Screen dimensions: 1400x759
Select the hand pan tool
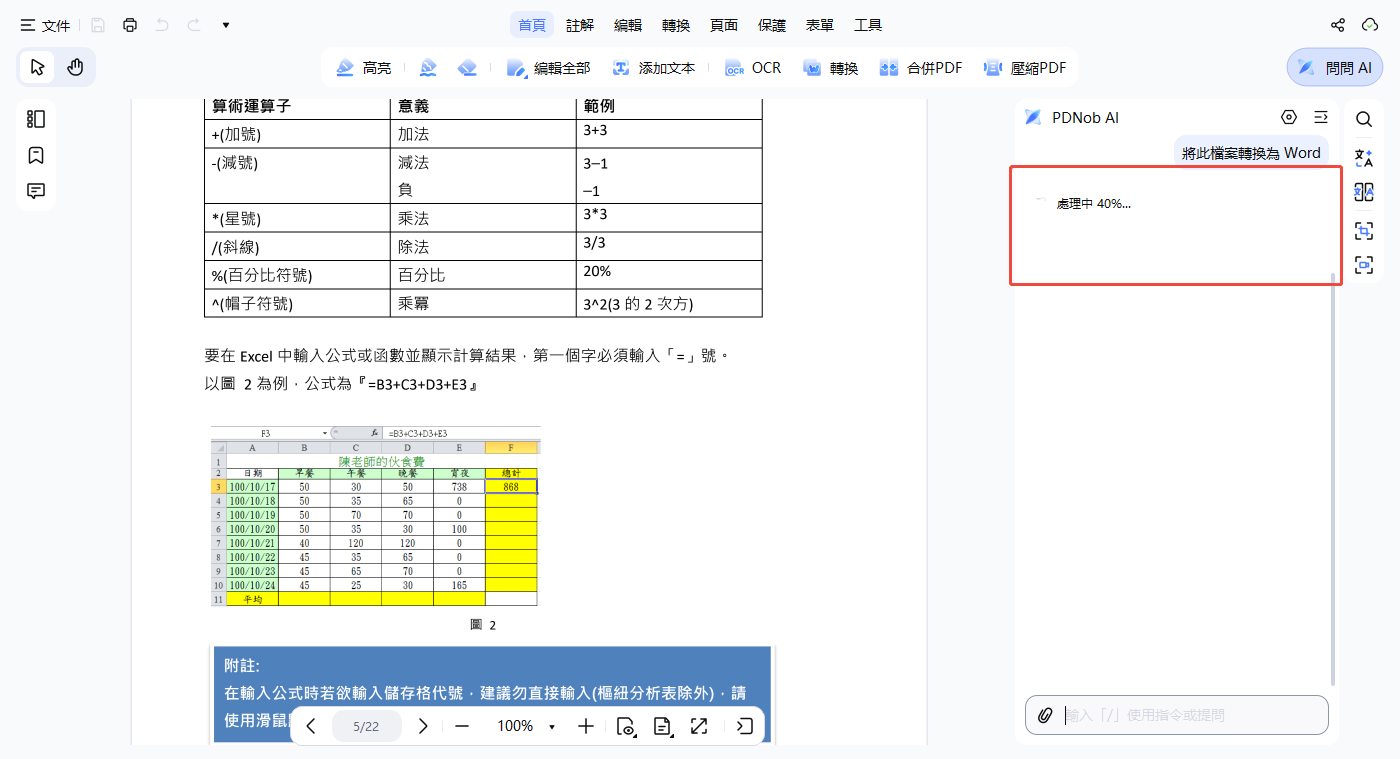pyautogui.click(x=75, y=67)
